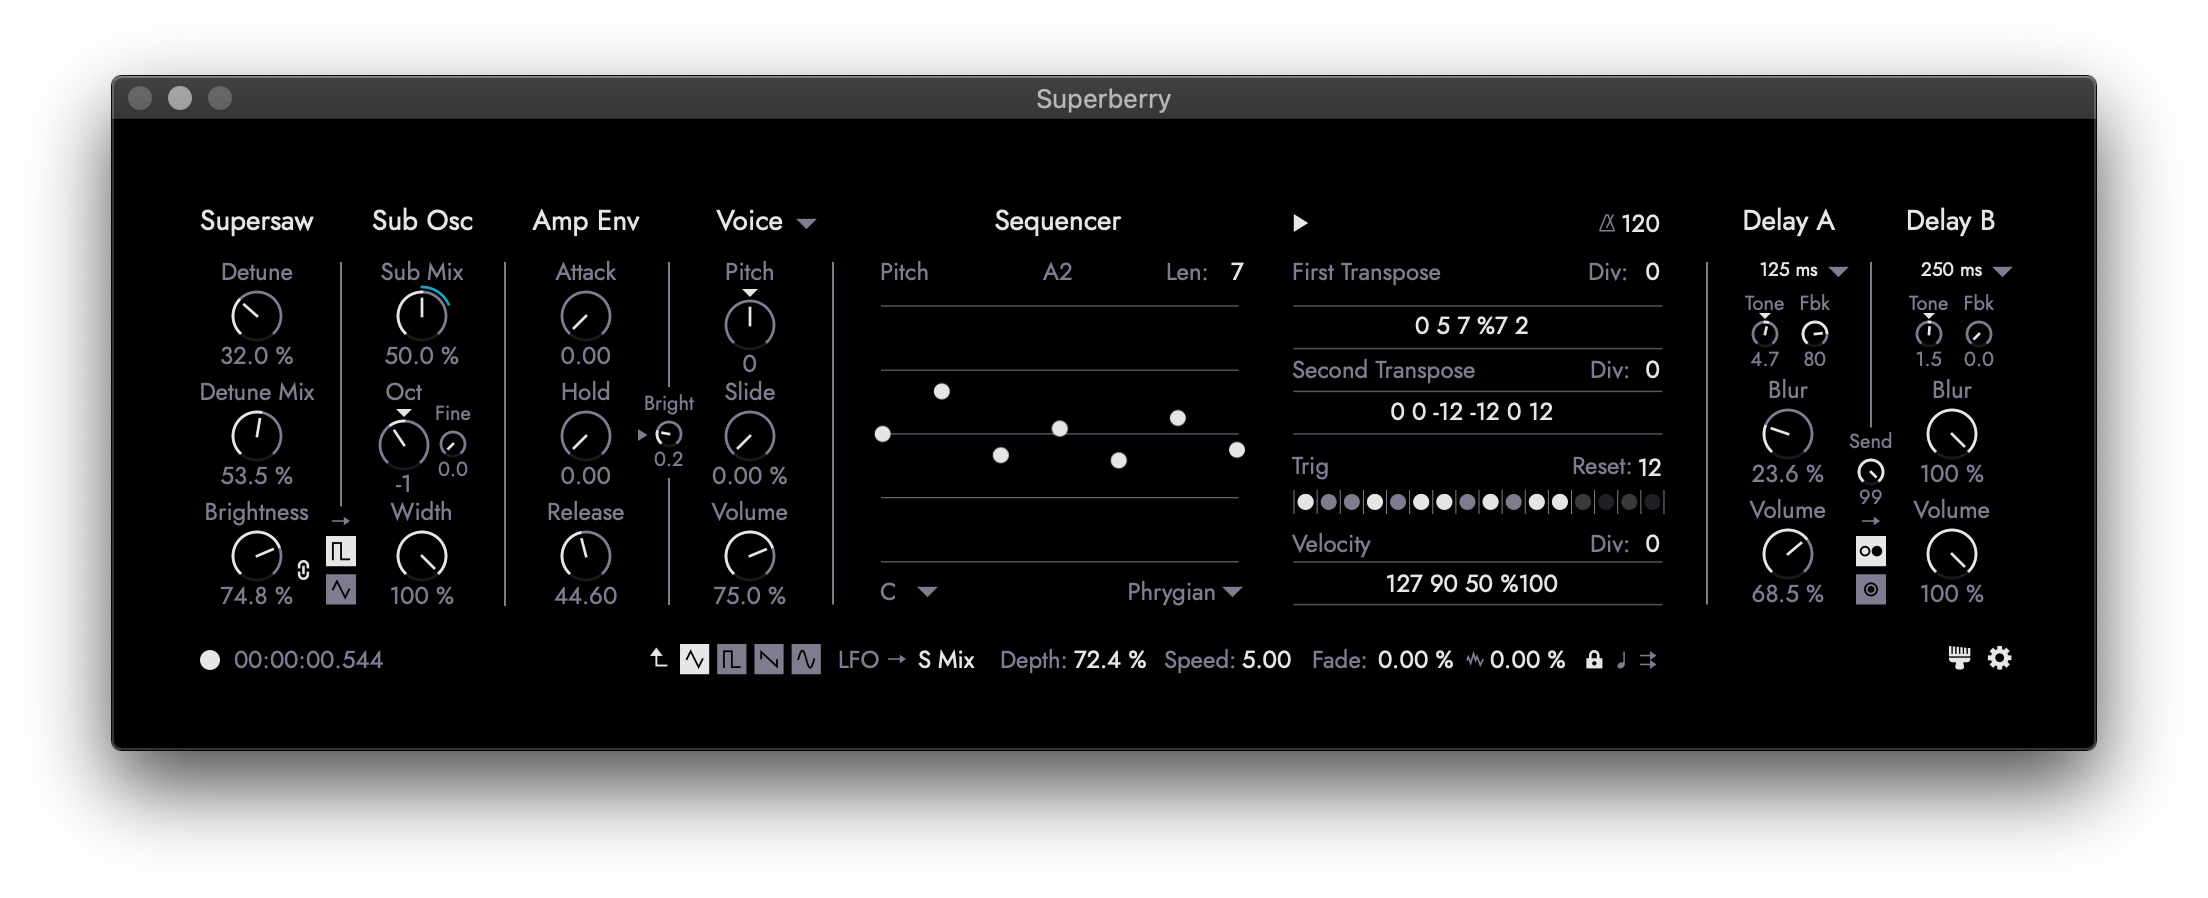Click the Detune knob in Supersaw
This screenshot has height=898, width=2208.
click(x=257, y=316)
